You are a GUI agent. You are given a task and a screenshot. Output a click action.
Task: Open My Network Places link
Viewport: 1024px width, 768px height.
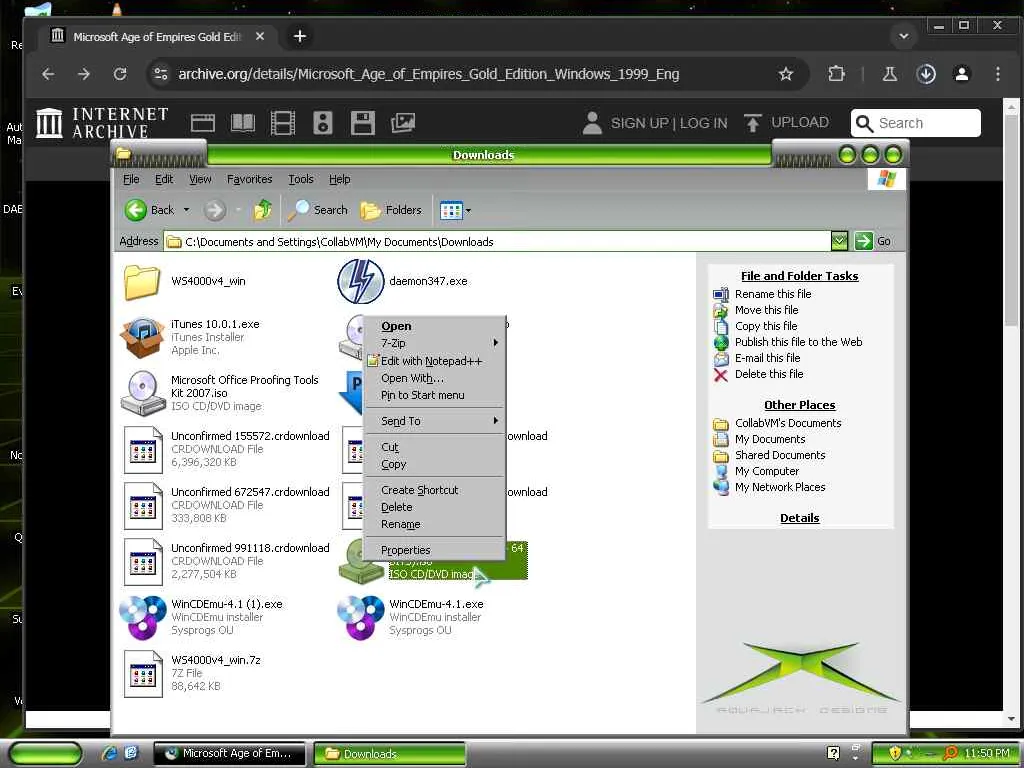[x=780, y=487]
